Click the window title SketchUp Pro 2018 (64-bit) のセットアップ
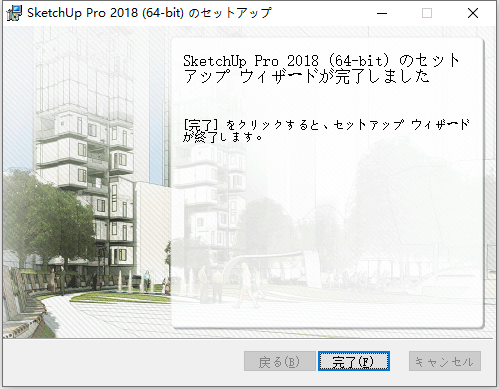This screenshot has height=389, width=499. [149, 13]
